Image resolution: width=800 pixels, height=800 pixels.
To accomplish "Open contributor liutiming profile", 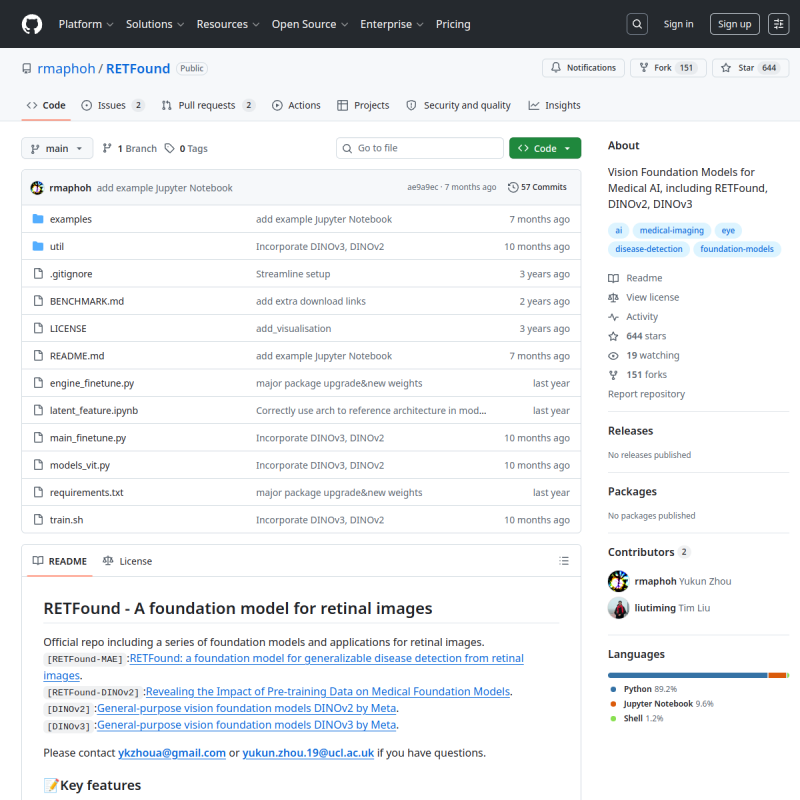I will 655,608.
